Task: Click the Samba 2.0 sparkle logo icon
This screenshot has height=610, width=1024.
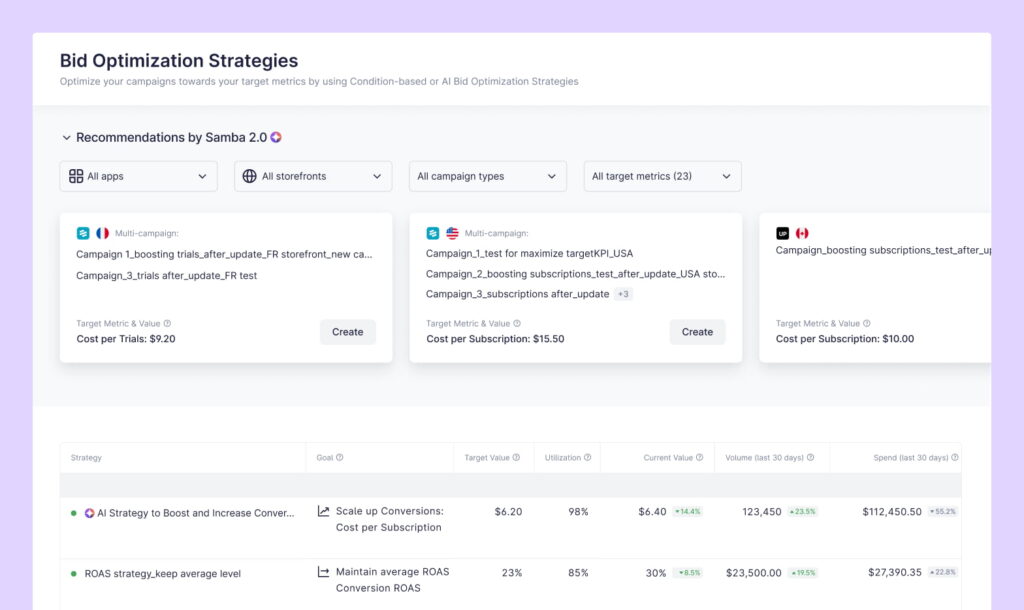Action: pos(276,137)
